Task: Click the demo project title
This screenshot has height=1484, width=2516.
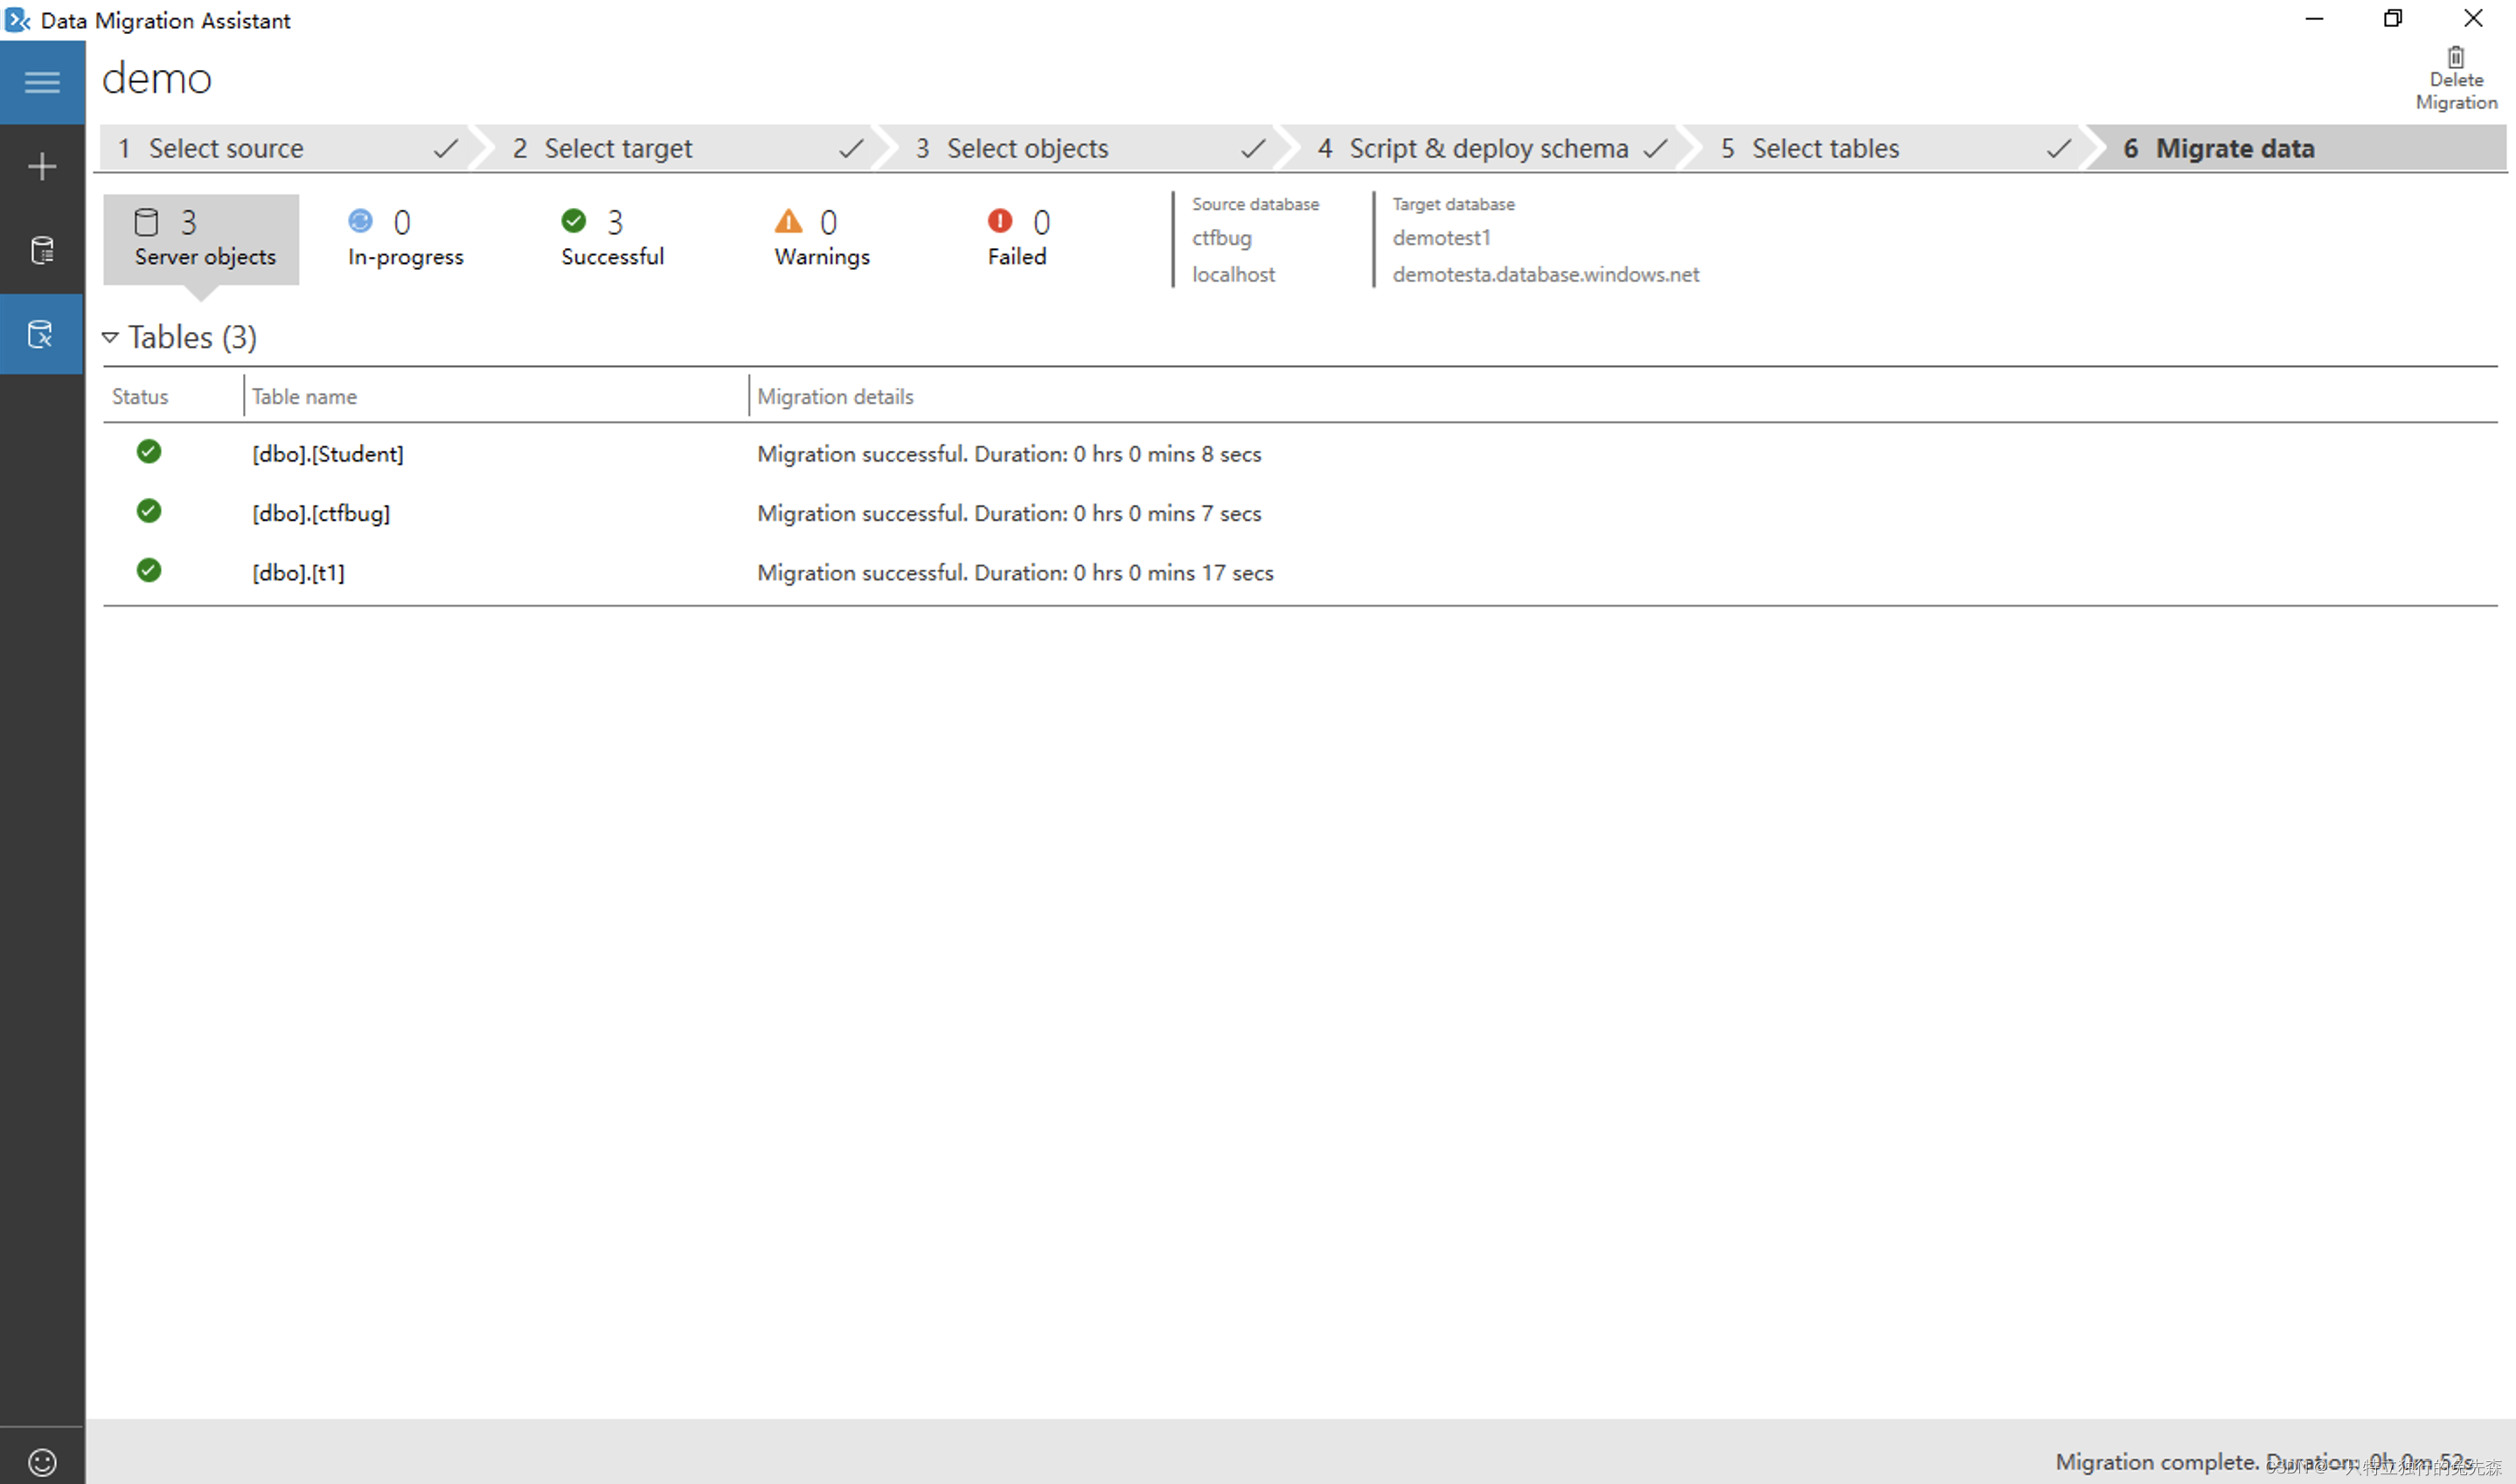Action: (157, 78)
